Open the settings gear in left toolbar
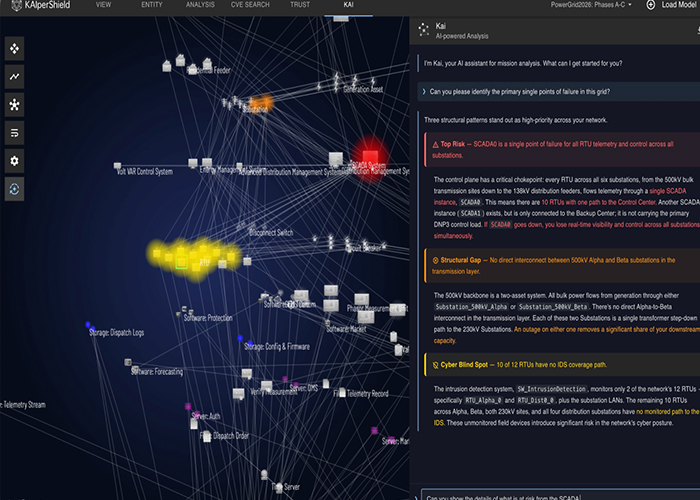This screenshot has height=500, width=700. click(x=14, y=161)
